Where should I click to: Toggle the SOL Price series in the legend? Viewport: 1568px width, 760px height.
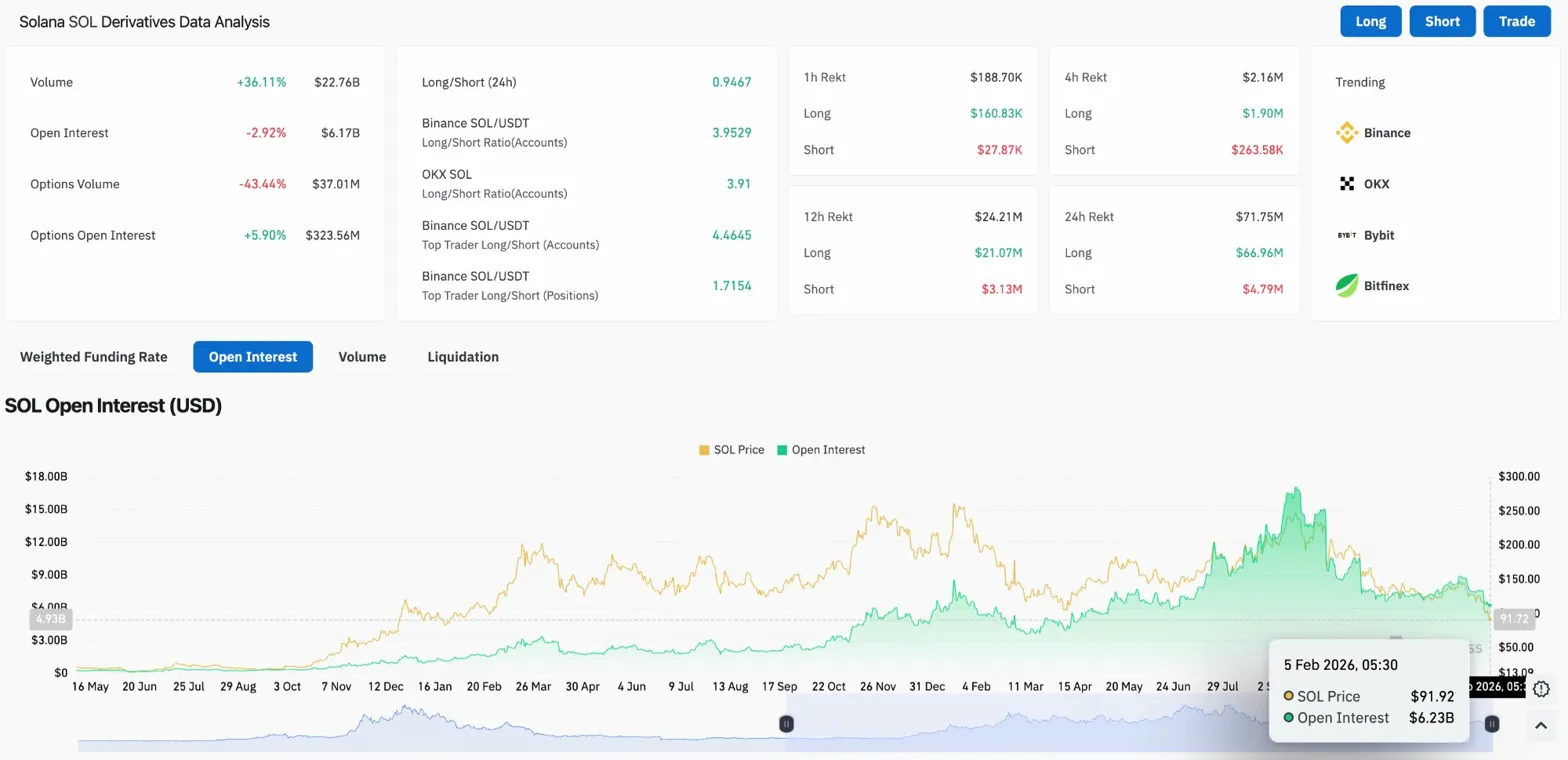[x=731, y=450]
